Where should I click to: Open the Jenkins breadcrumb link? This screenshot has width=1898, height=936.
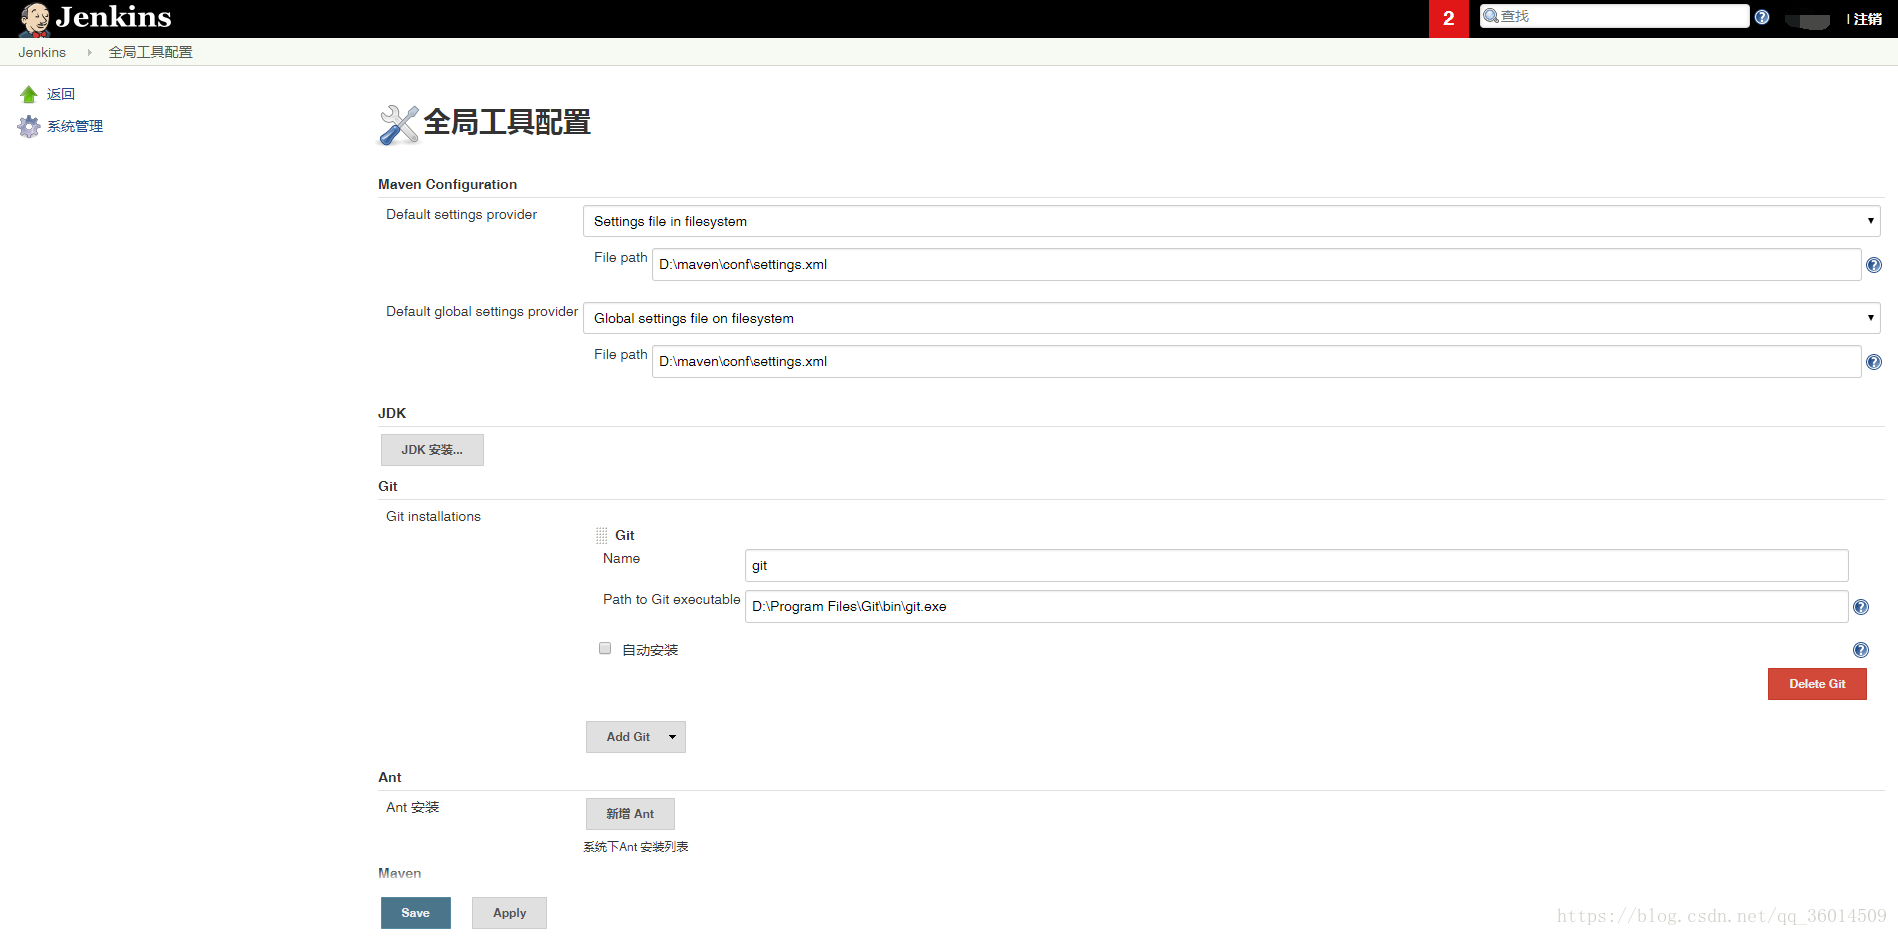(42, 52)
